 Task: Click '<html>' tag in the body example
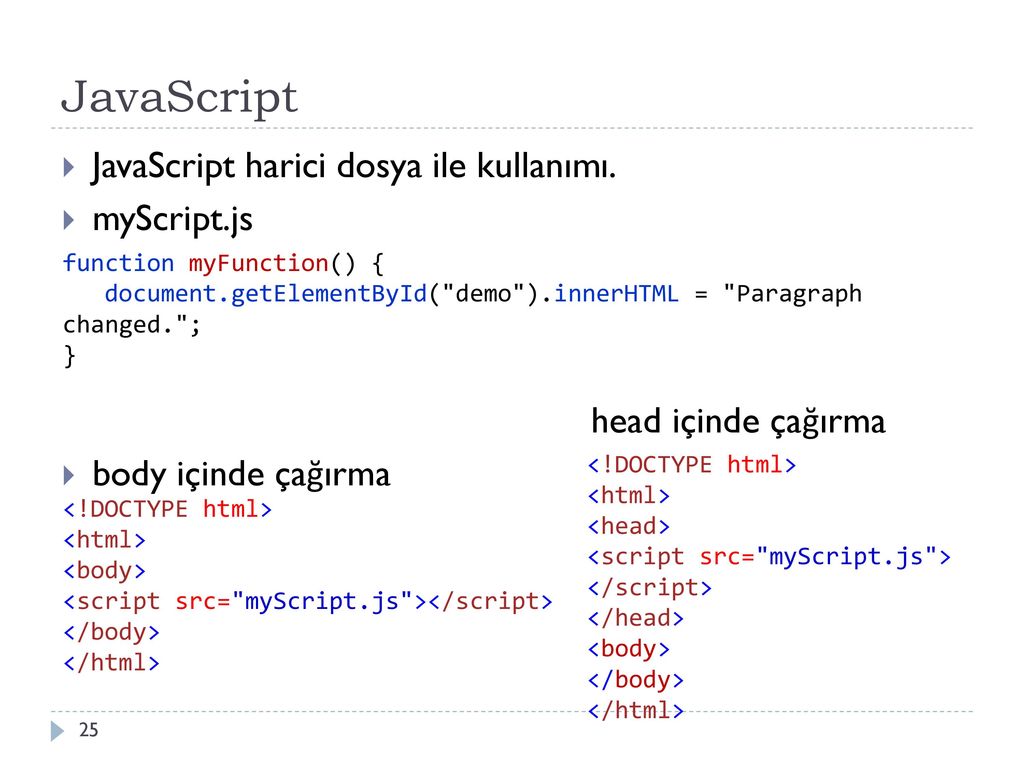[x=104, y=540]
